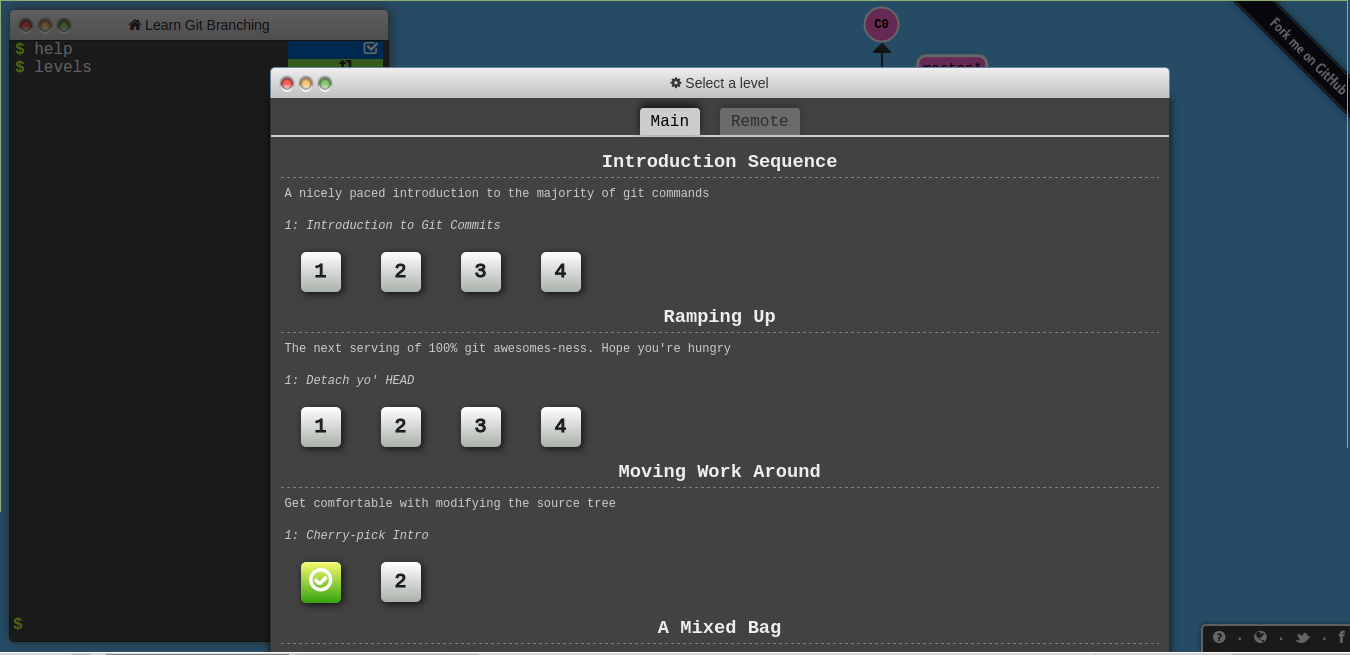
Task: Click 'A nicely paced introduction' description
Action: (496, 194)
